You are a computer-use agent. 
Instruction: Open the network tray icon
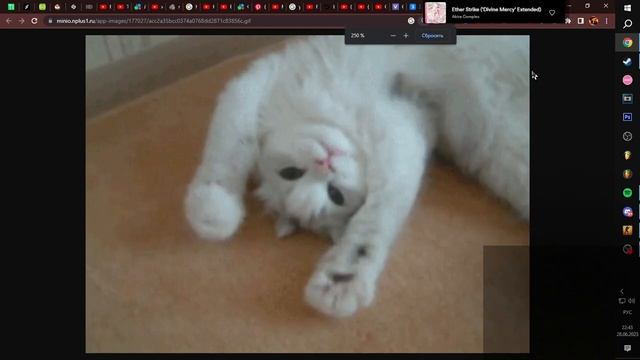point(622,301)
